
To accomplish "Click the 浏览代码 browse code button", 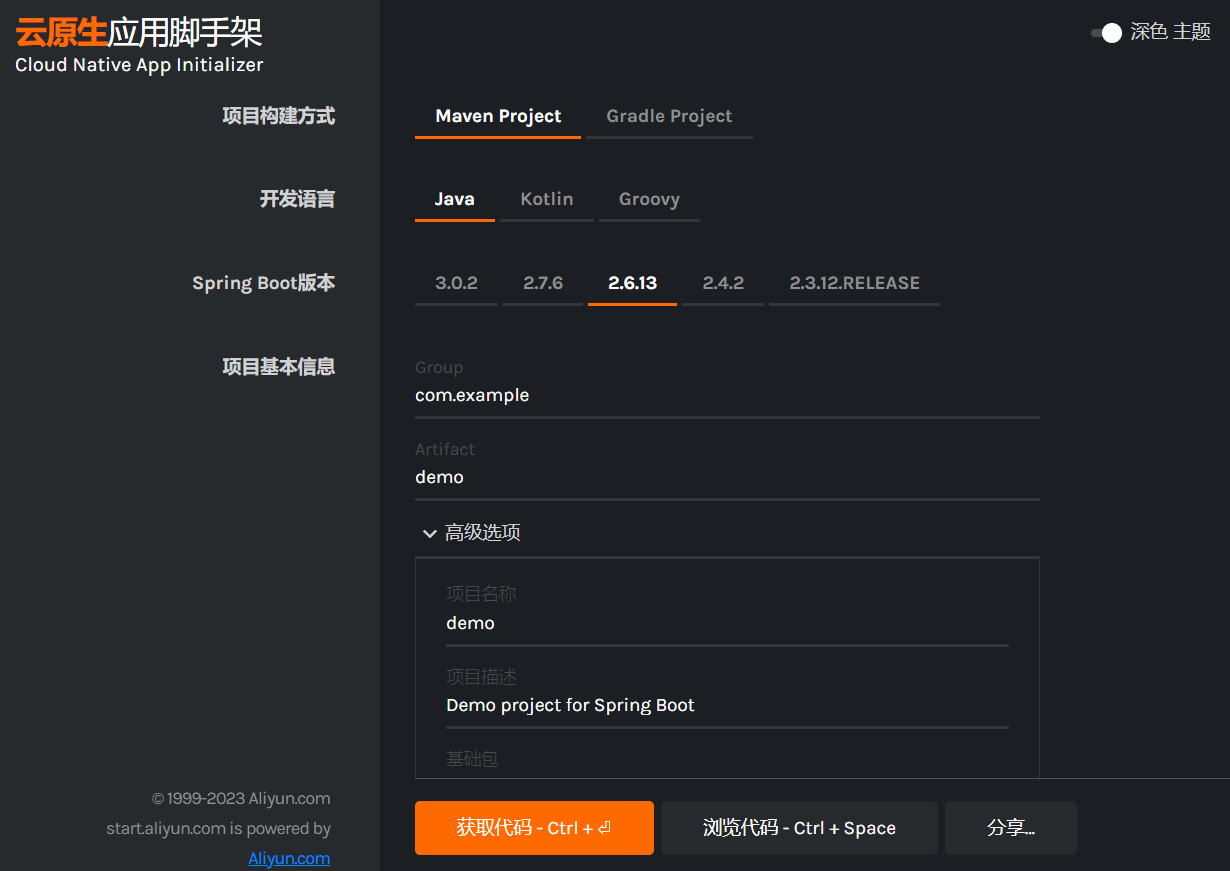I will click(x=799, y=828).
